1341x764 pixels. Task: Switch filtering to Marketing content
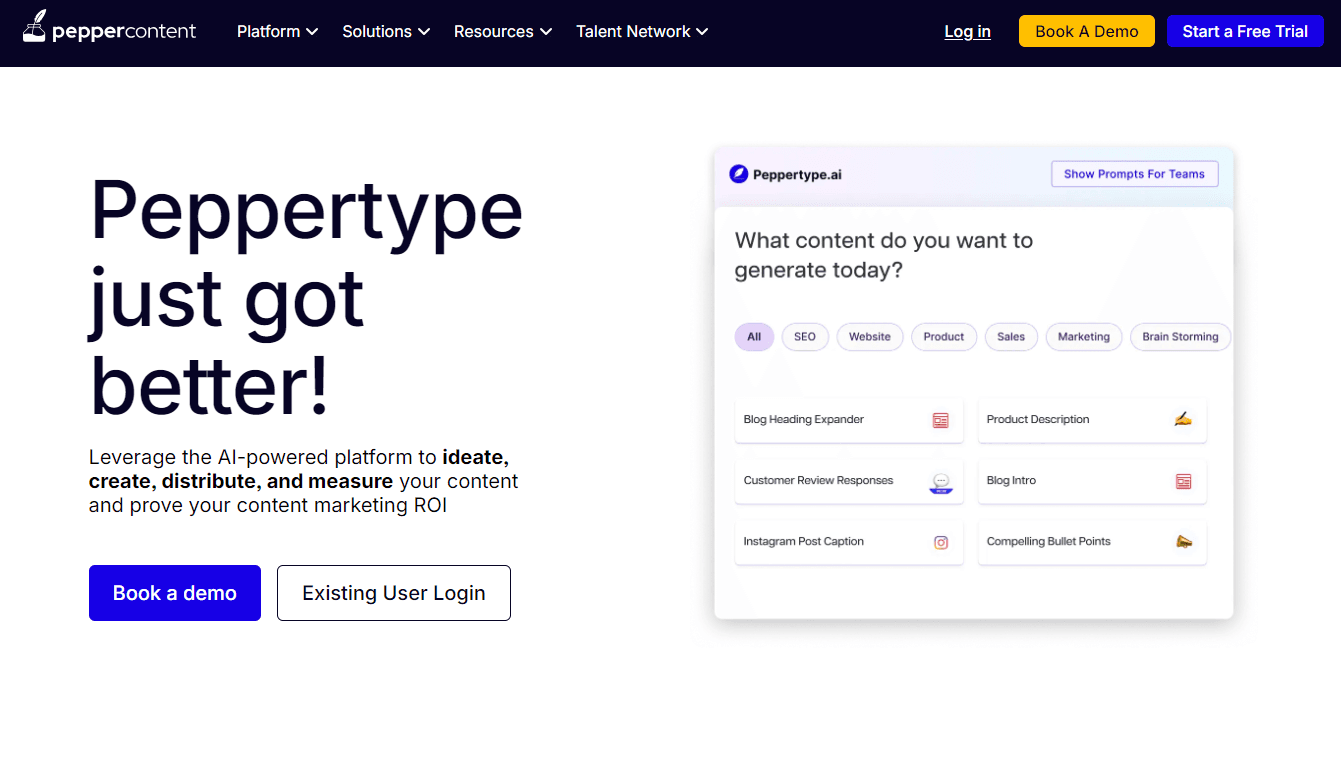pos(1083,337)
